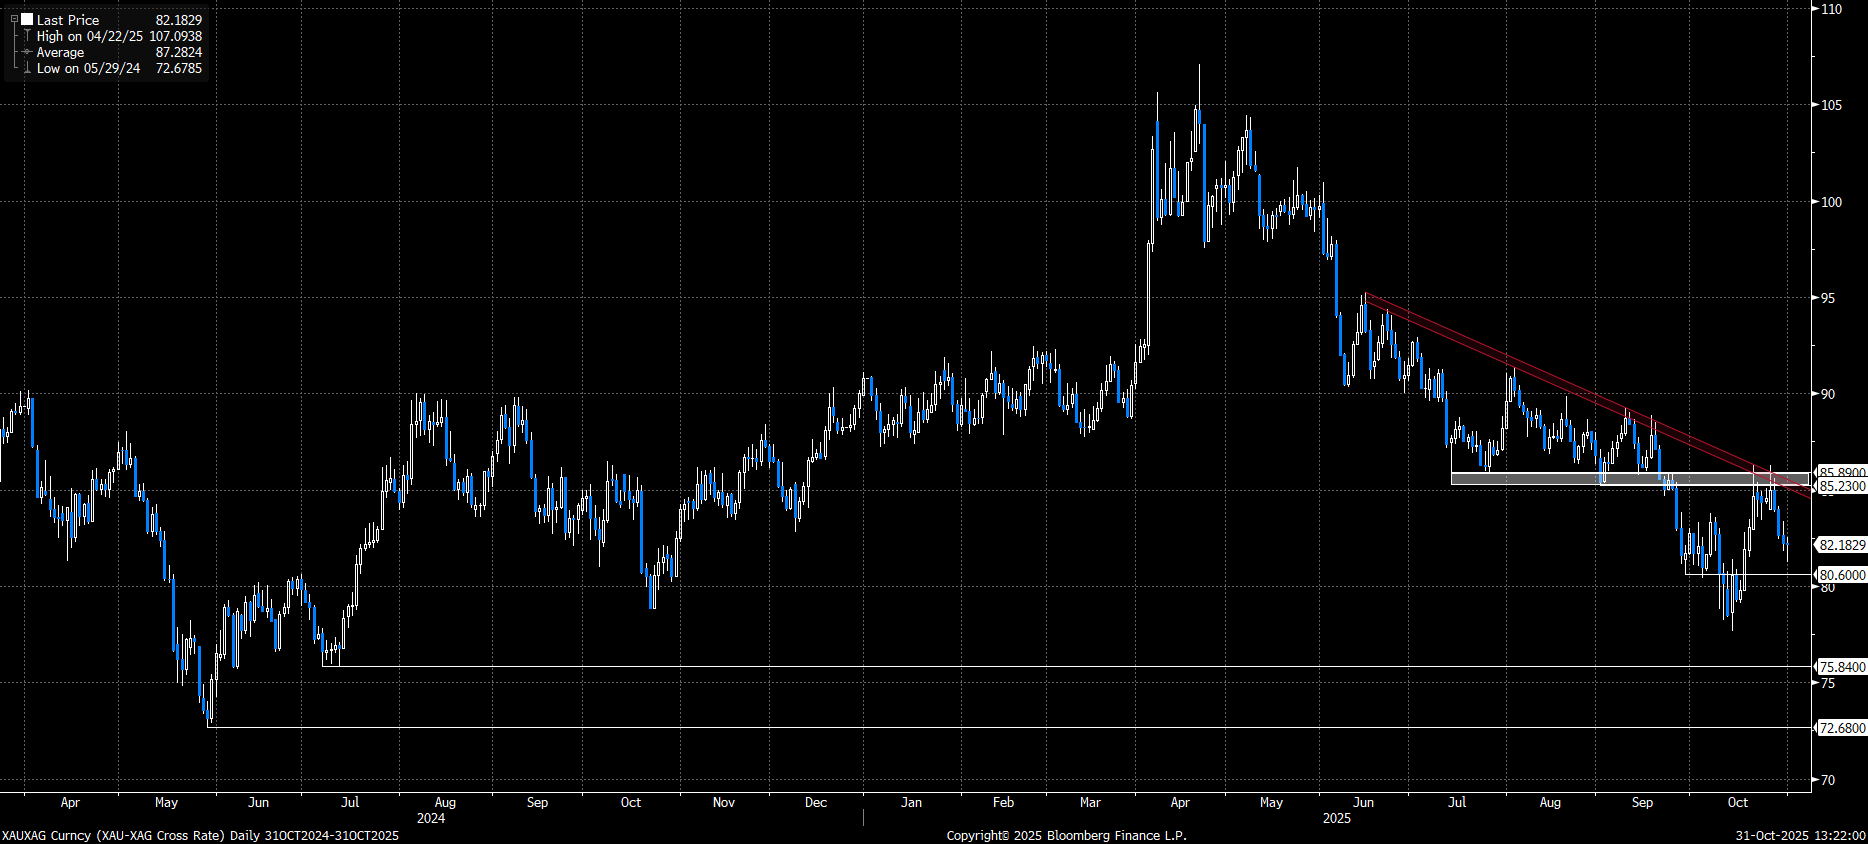Click the XAUXAG Curncy chart title text
This screenshot has width=1868, height=844.
click(x=200, y=835)
